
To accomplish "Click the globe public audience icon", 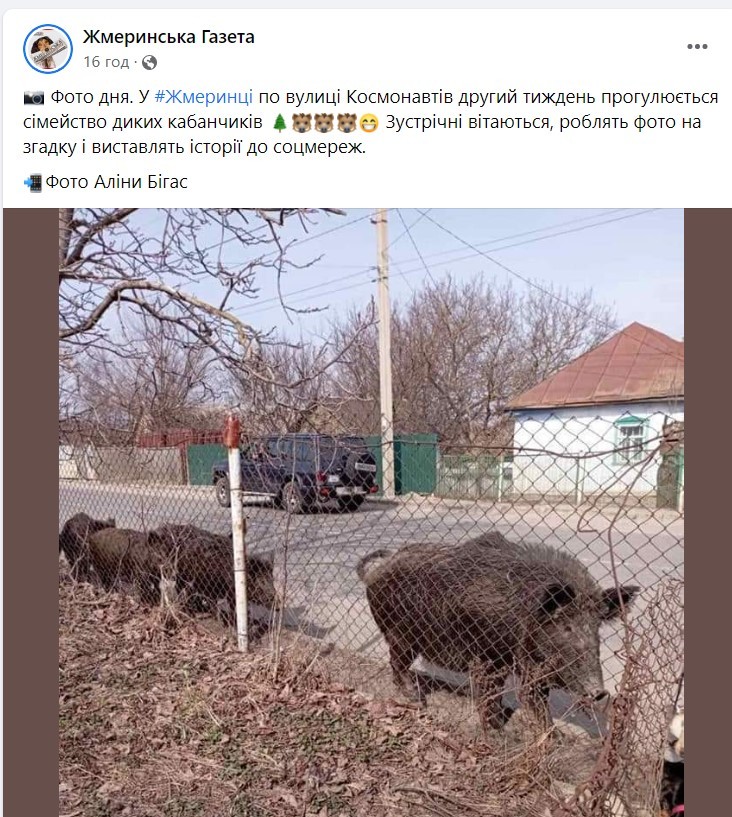I will pyautogui.click(x=149, y=63).
